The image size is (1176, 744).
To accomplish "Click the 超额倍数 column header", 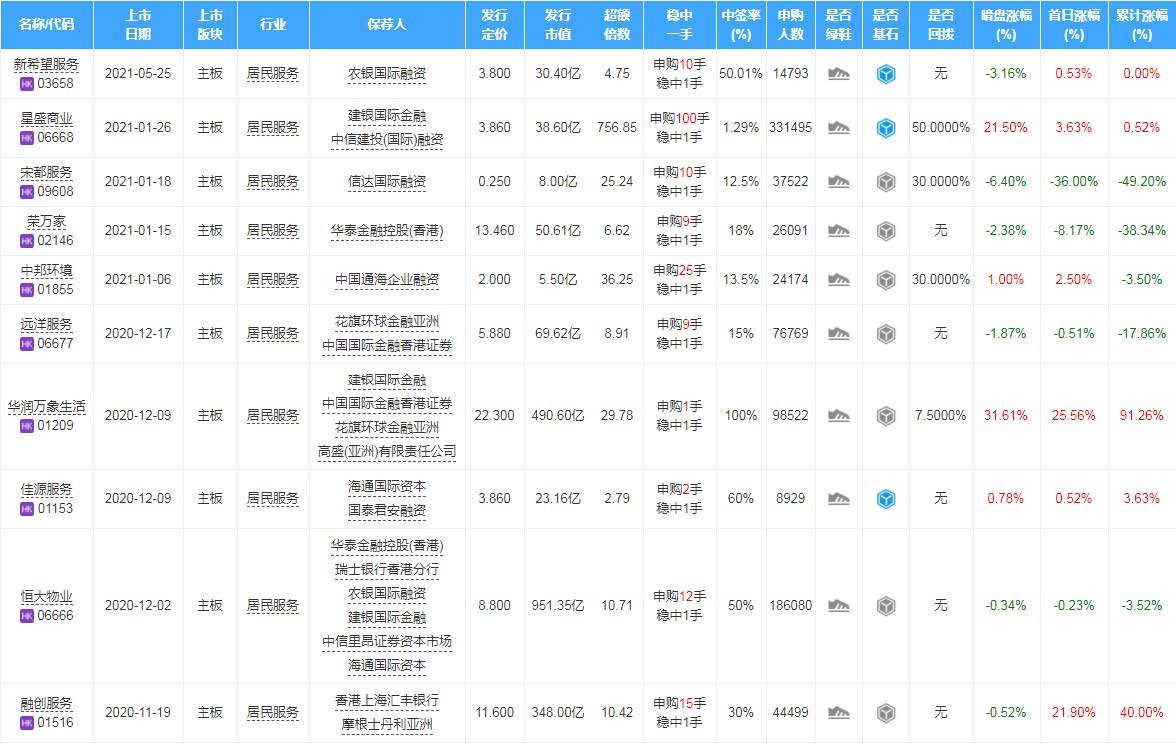I will (x=617, y=25).
